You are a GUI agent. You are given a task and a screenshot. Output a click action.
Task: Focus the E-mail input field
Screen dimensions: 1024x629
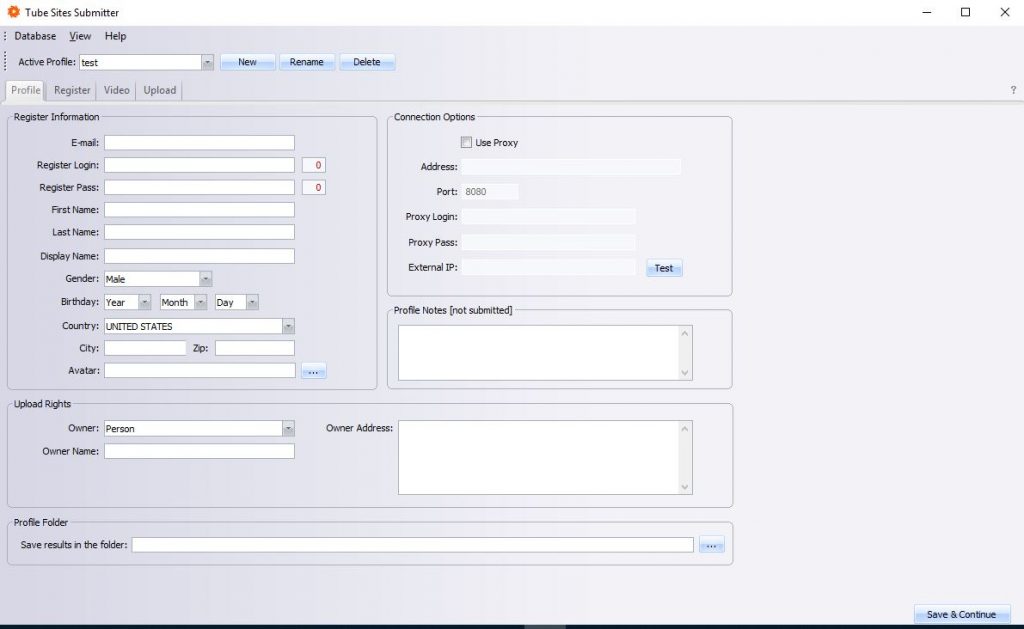pyautogui.click(x=199, y=142)
